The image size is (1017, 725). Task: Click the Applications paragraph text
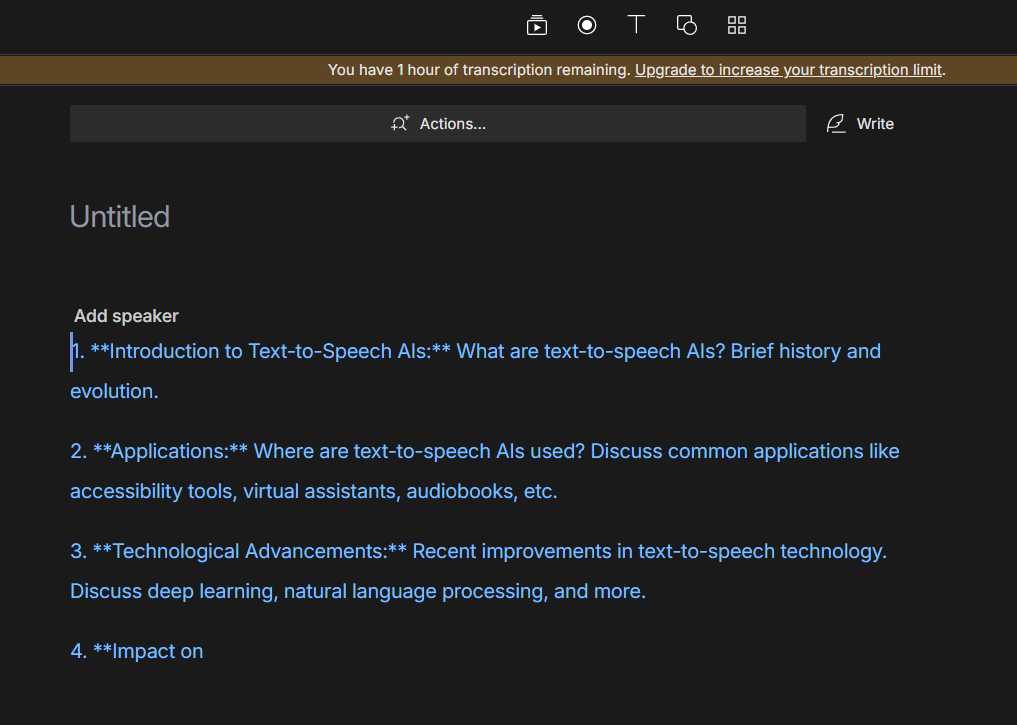tap(485, 452)
